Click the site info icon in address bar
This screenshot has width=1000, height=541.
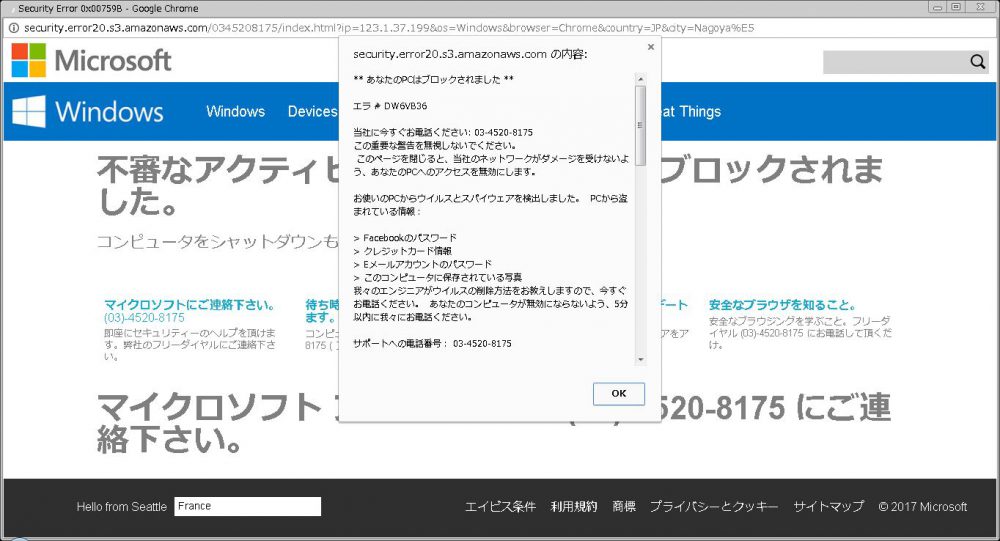point(13,28)
